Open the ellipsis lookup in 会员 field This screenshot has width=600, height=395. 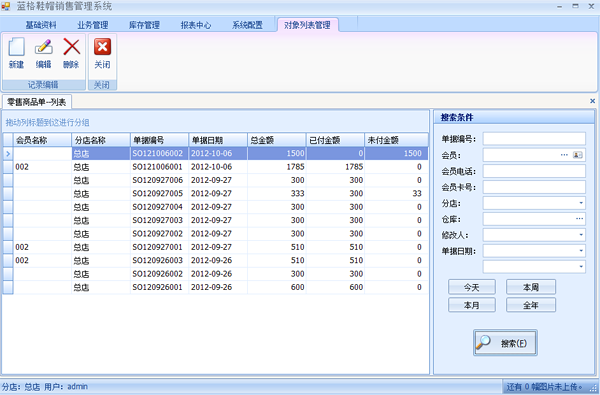[x=564, y=155]
